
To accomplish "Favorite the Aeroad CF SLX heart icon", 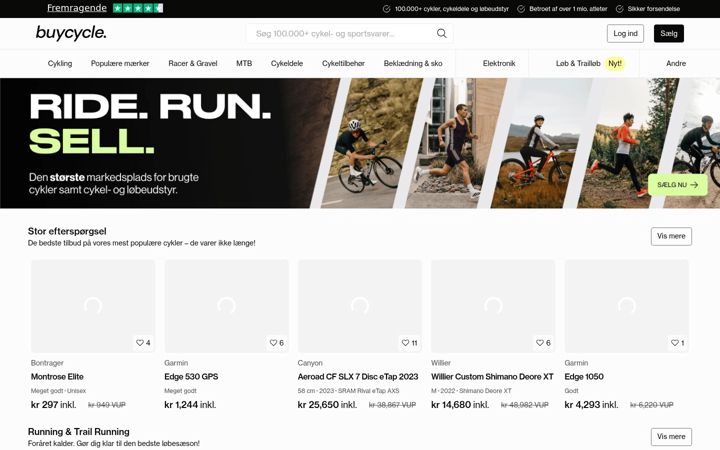I will tap(405, 343).
